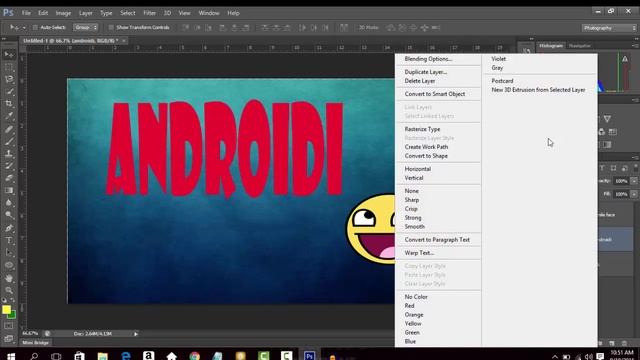Toggle Quick Mask mode icon
The image size is (640, 360).
pyautogui.click(x=9, y=326)
